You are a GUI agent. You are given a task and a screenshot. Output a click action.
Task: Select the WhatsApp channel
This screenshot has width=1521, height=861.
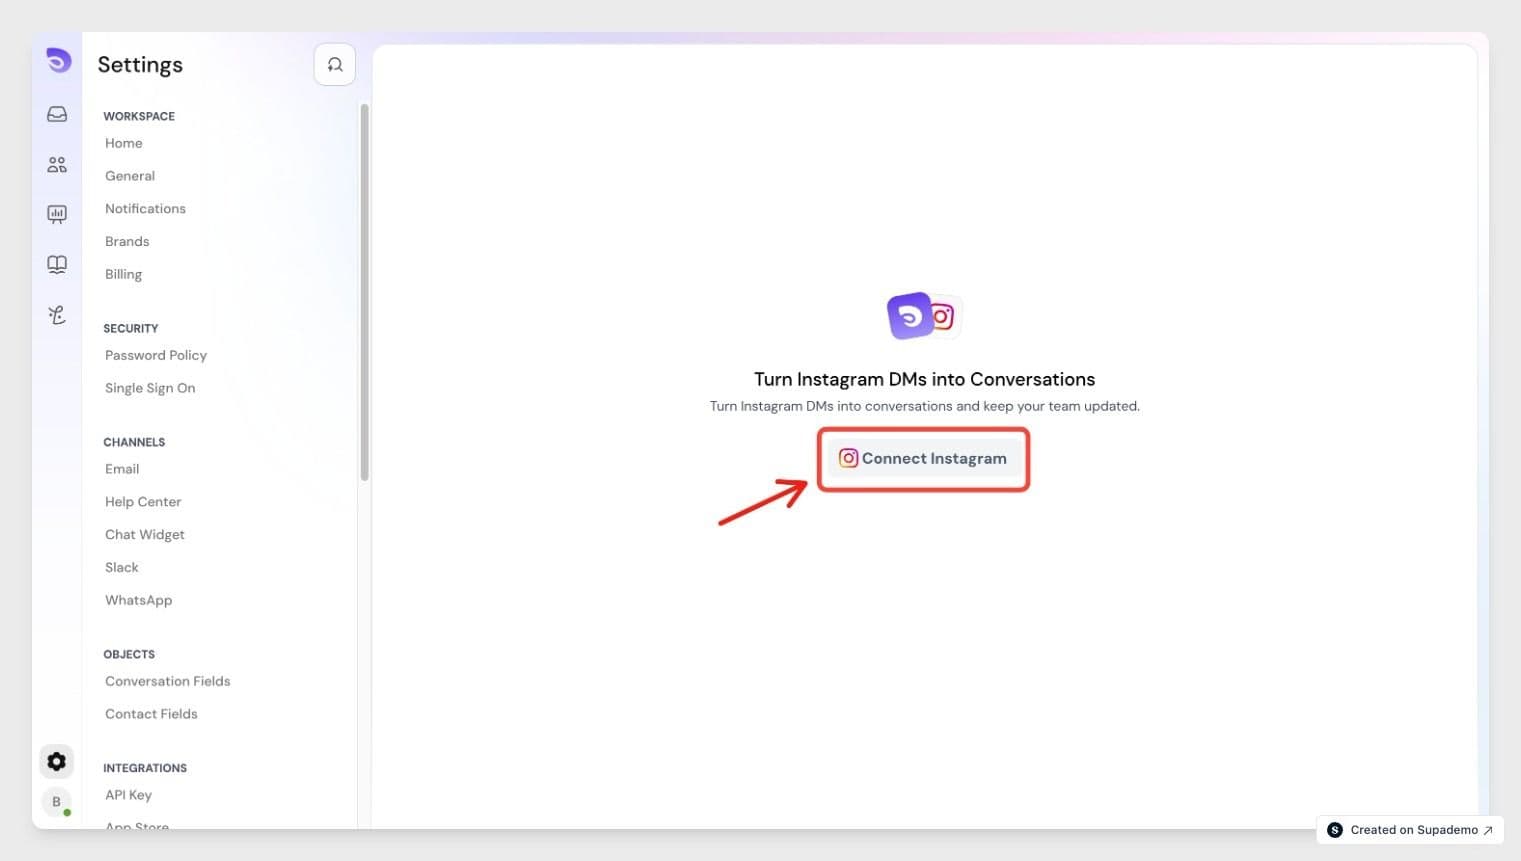pos(138,600)
